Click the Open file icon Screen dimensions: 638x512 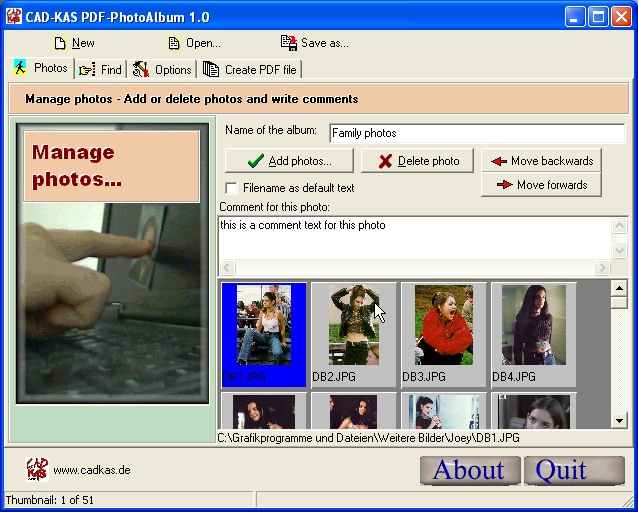(x=174, y=43)
